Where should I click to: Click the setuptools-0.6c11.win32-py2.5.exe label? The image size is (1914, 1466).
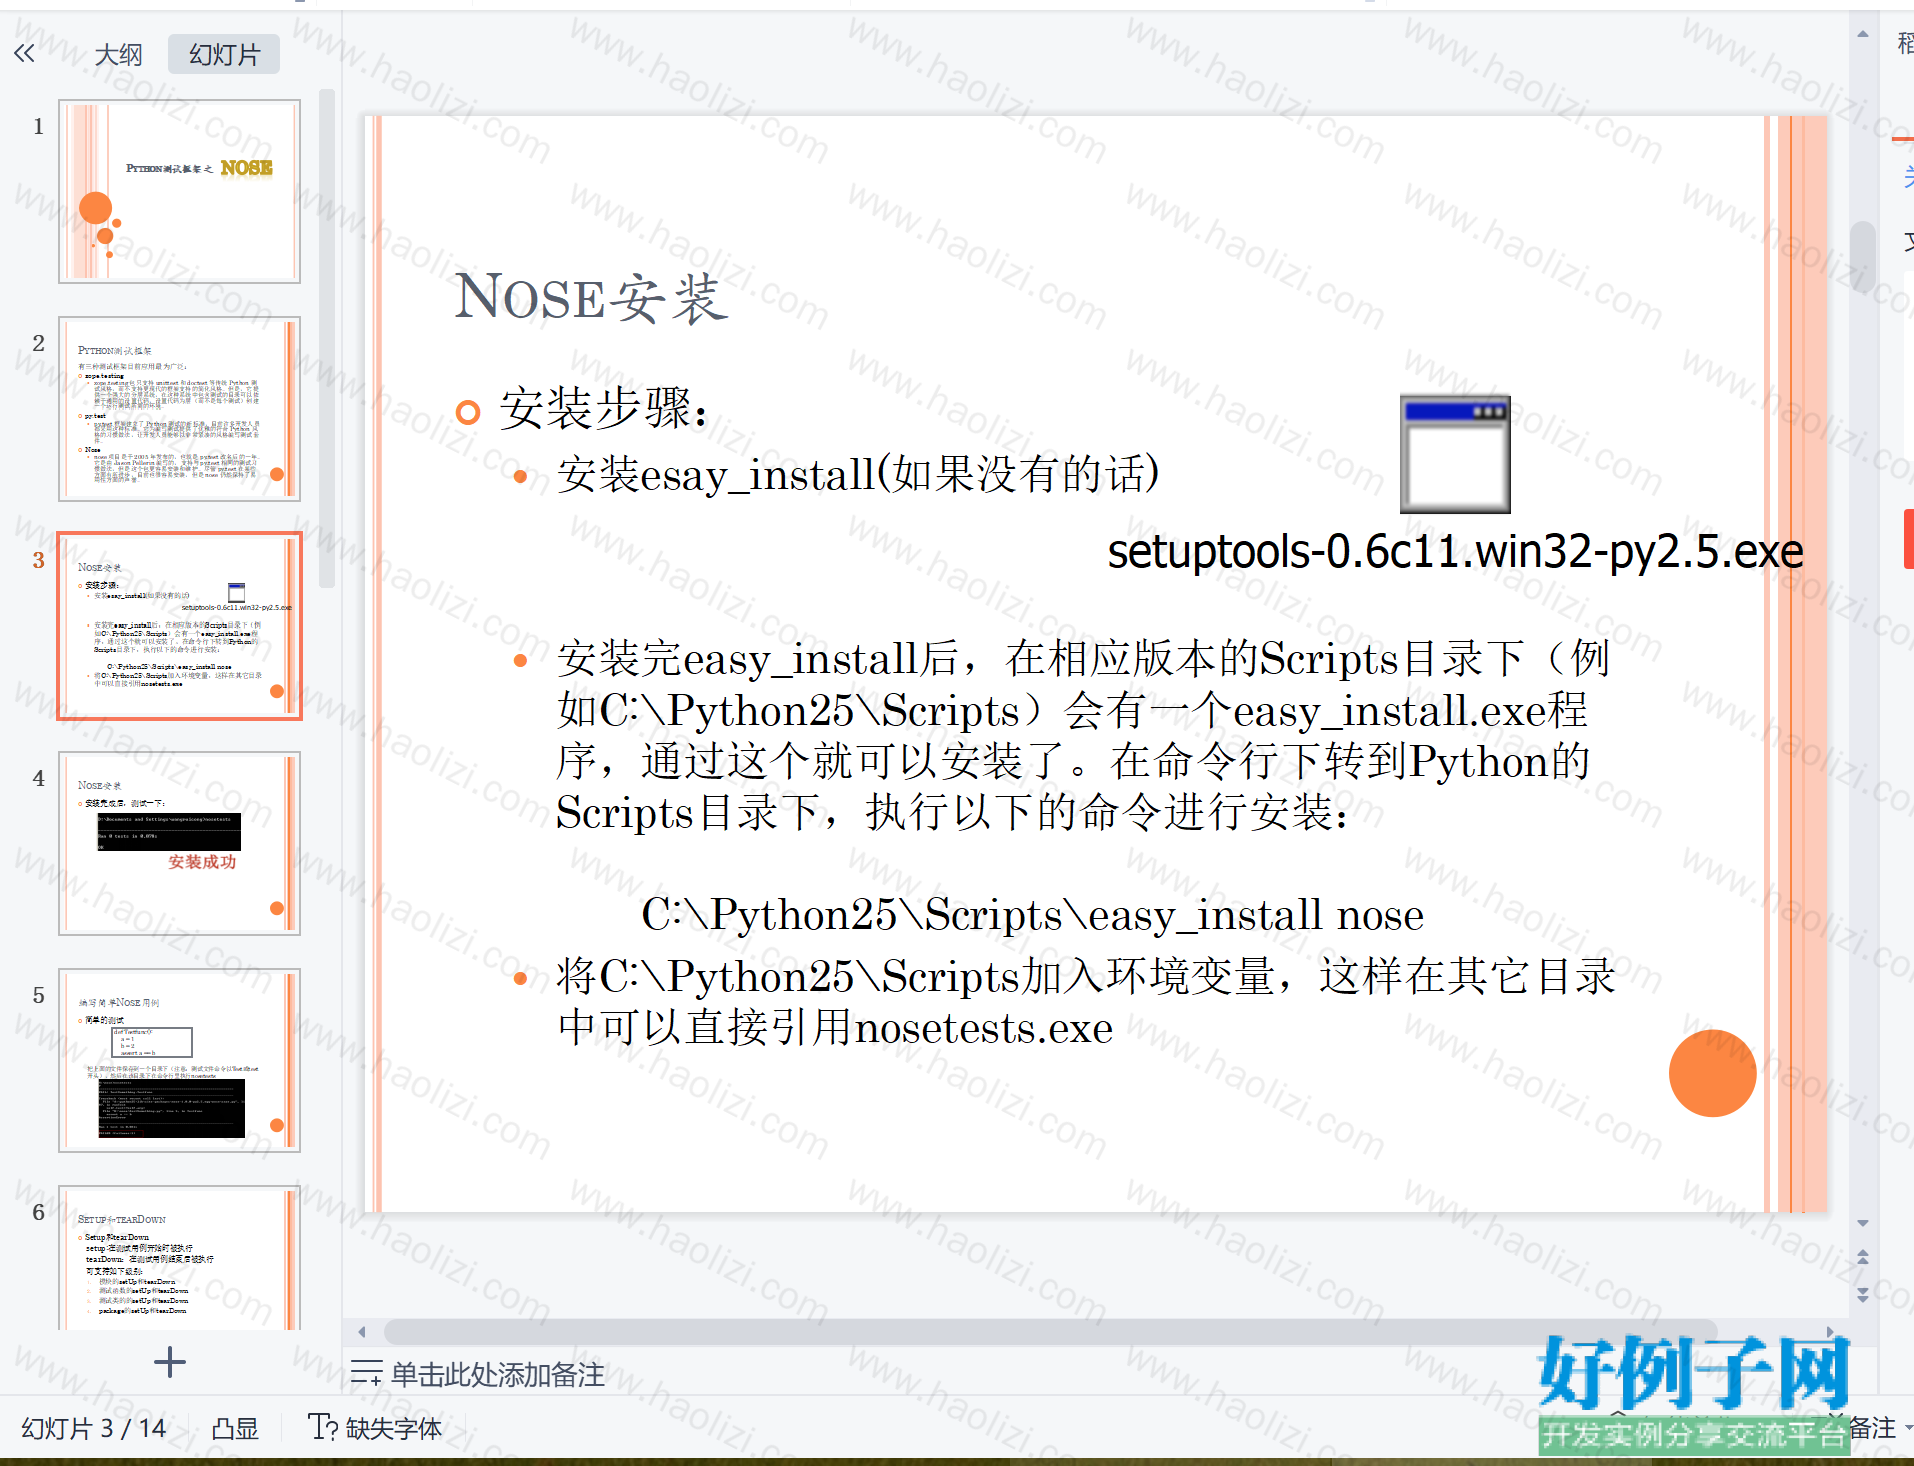point(1455,551)
